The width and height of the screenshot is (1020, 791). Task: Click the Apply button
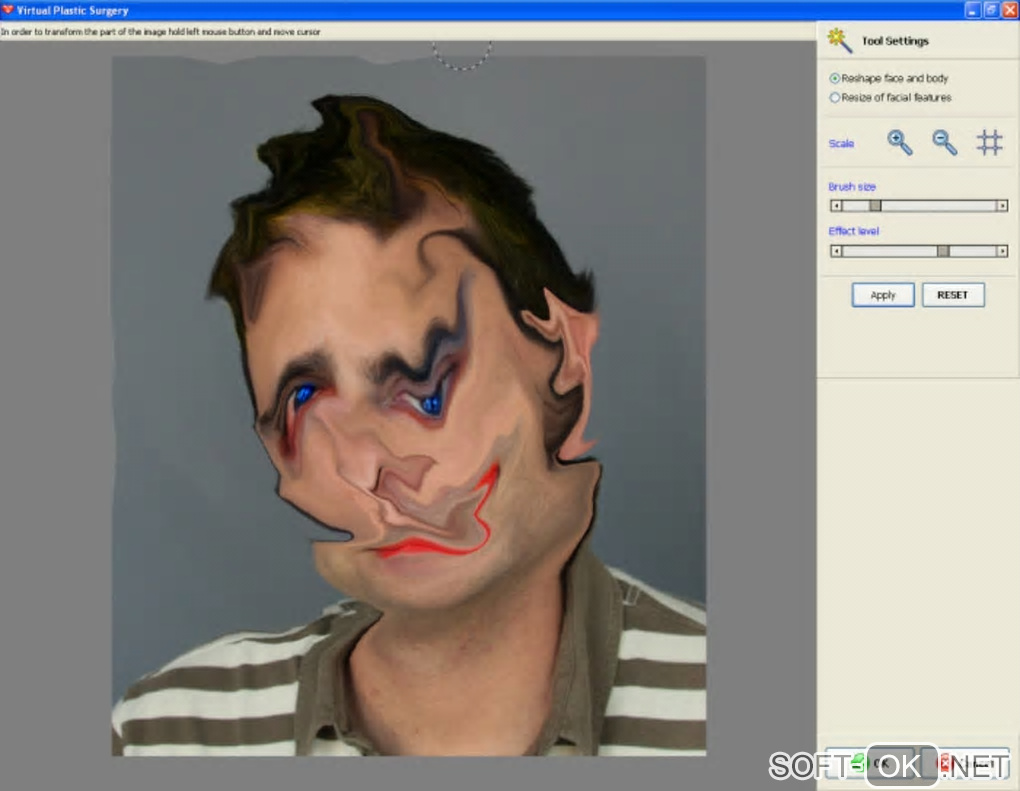[x=883, y=295]
